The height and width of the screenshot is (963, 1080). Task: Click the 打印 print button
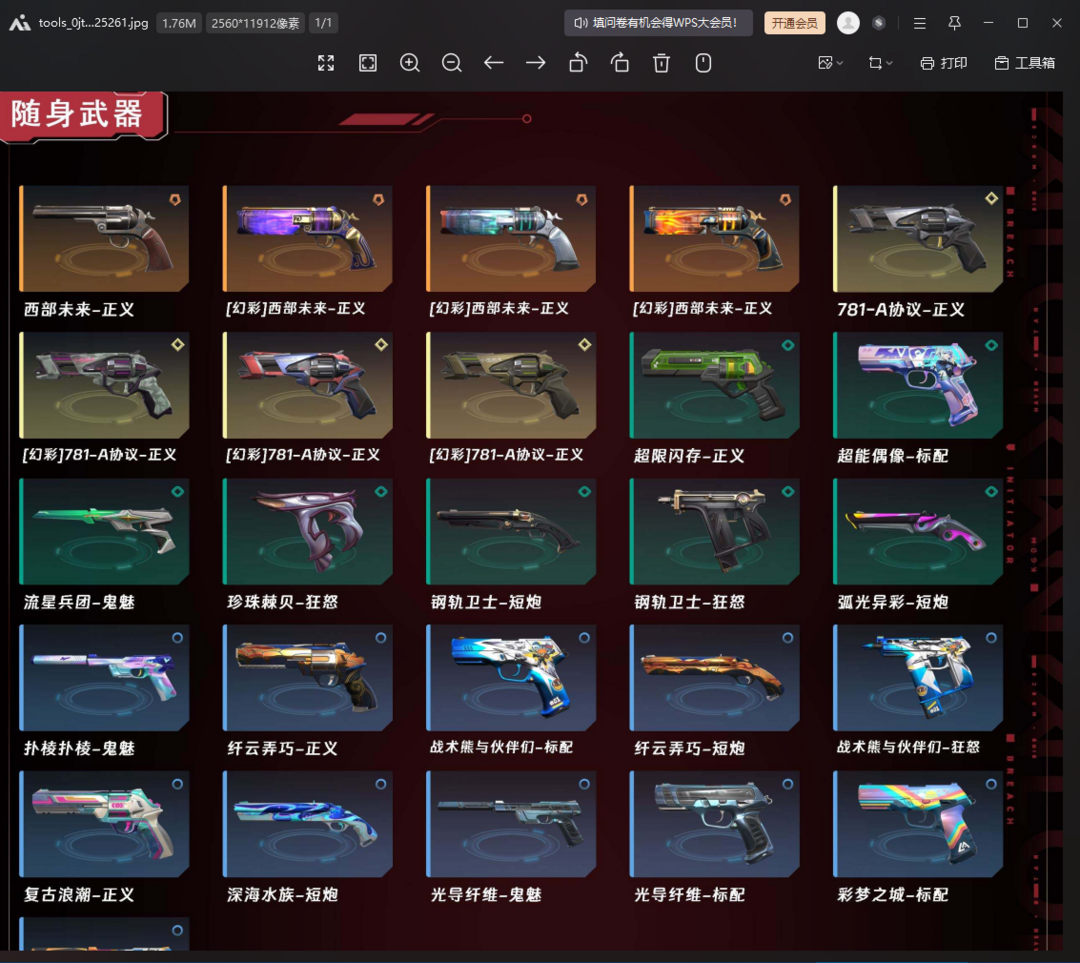coord(944,63)
